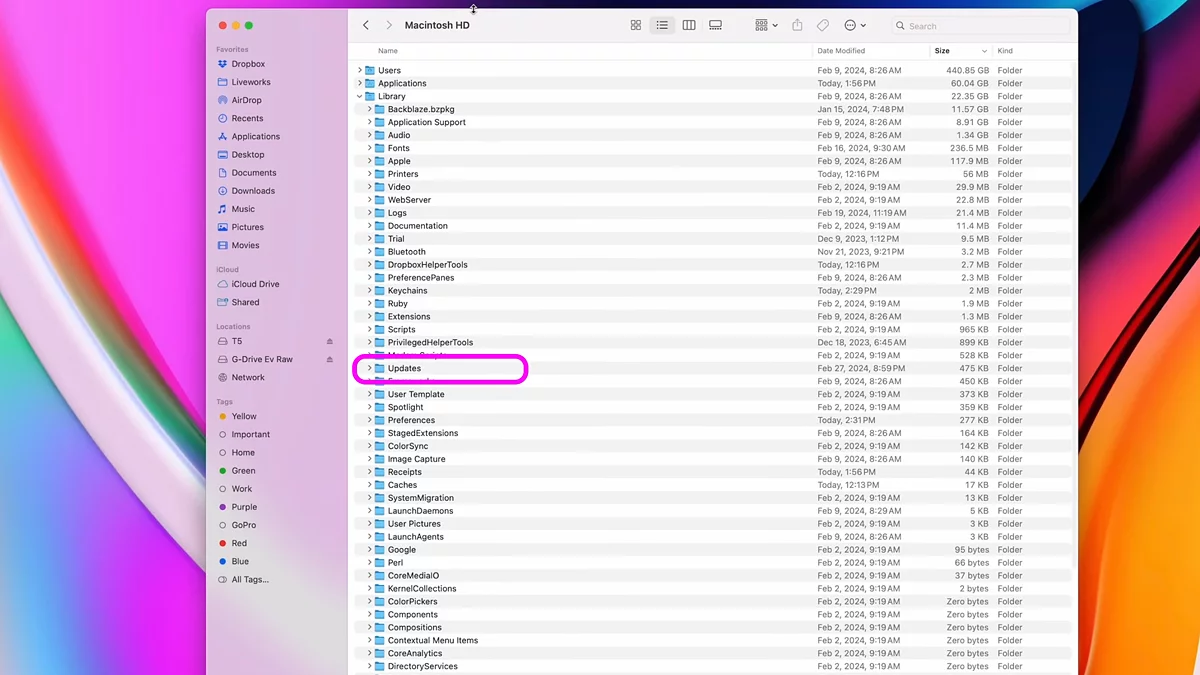This screenshot has height=675, width=1200.
Task: Open Dropbox from Favorites sidebar
Action: click(x=247, y=63)
